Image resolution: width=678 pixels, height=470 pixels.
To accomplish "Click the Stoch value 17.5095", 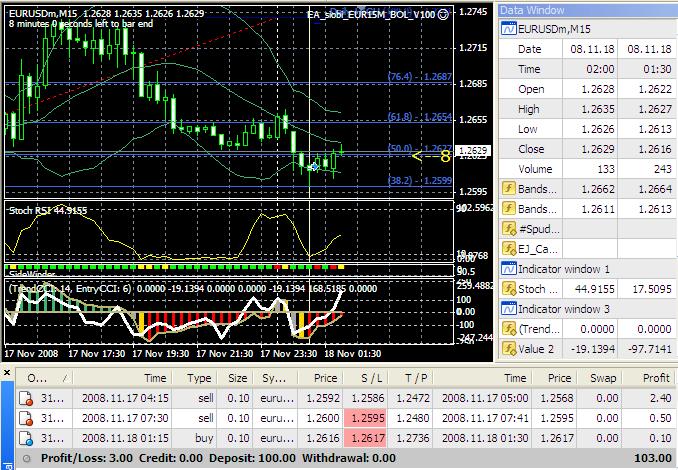I will [x=652, y=288].
